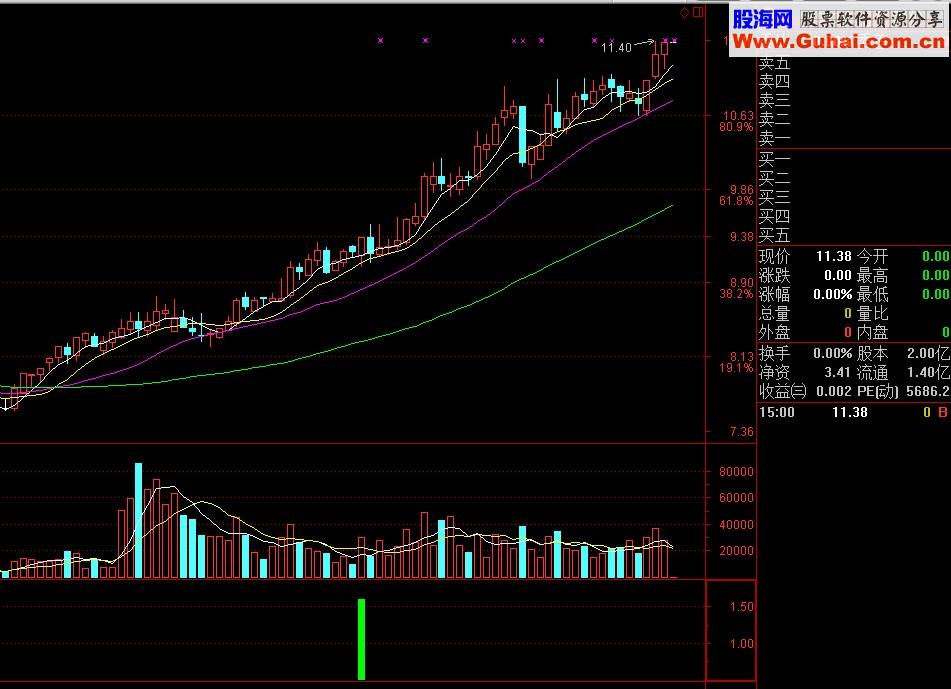Click the 今开 label
The image size is (951, 689).
873,257
